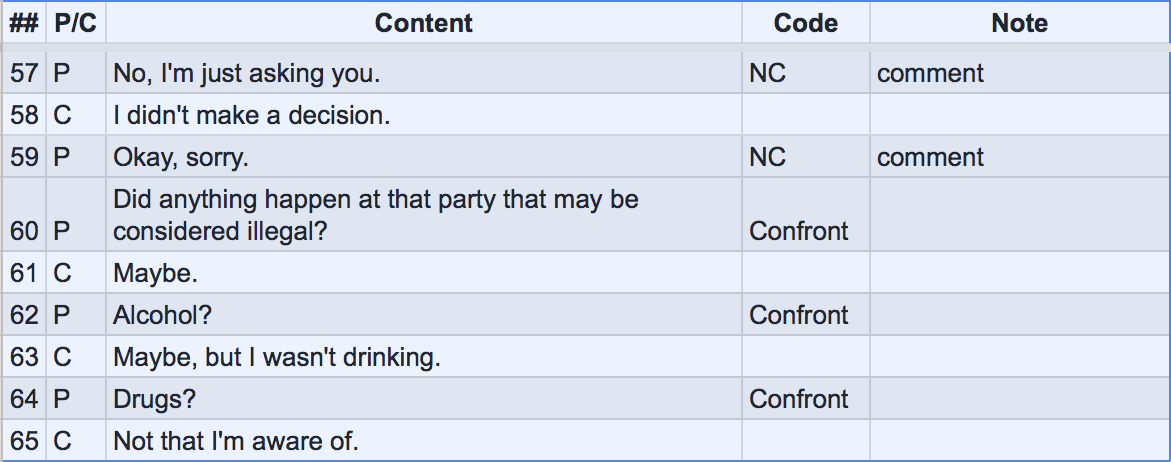
Task: Click the Confront code in row 60
Action: point(799,231)
